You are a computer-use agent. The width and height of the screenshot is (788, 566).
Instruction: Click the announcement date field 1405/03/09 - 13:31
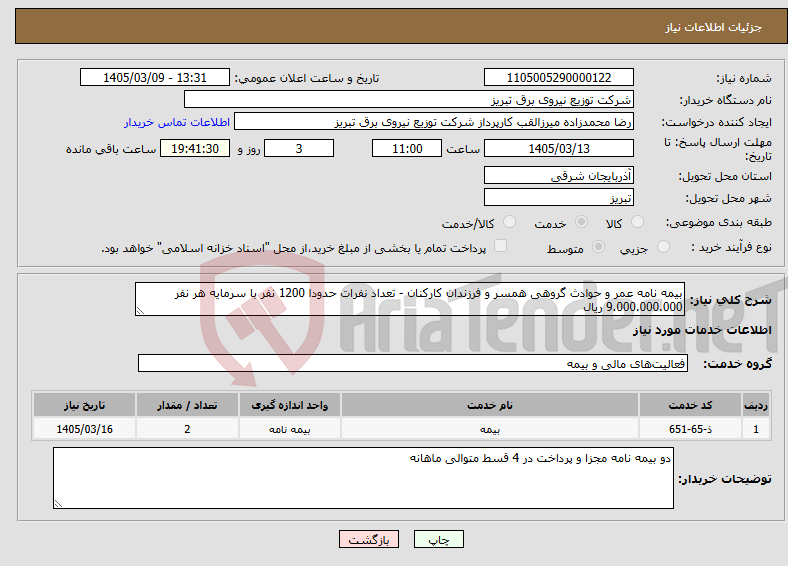coord(155,77)
